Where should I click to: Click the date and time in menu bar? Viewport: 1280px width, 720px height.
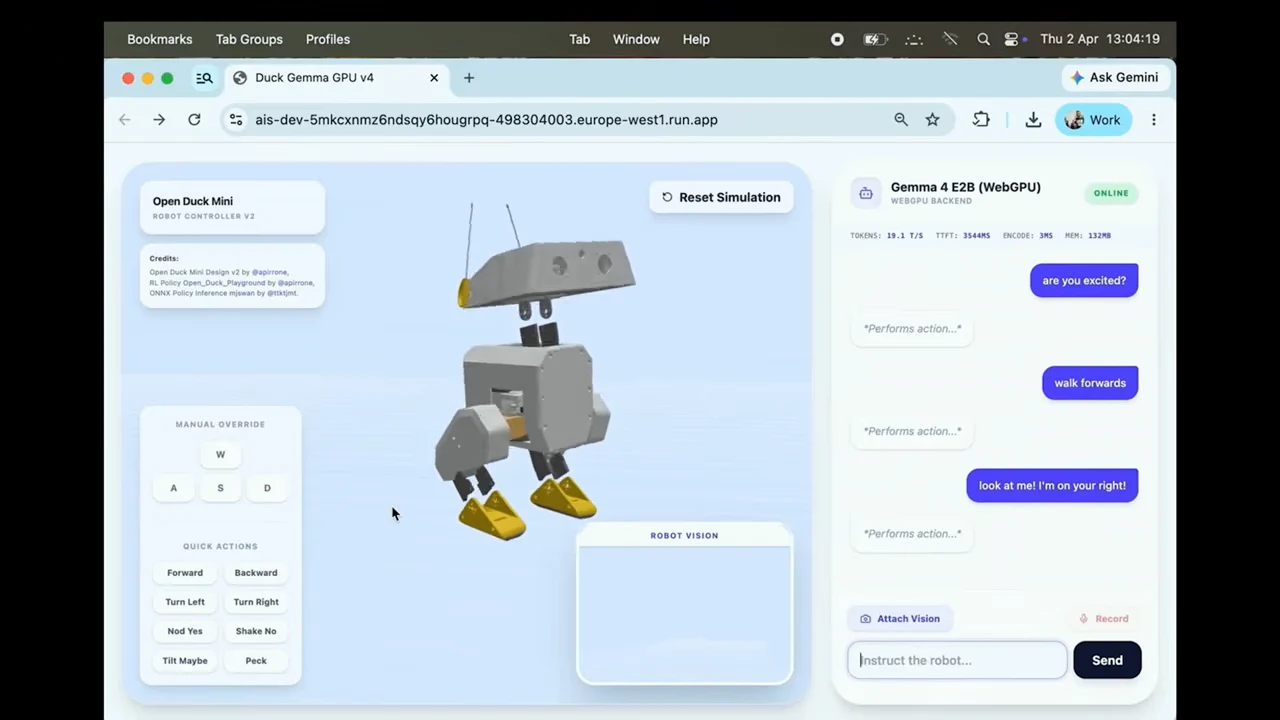point(1100,39)
